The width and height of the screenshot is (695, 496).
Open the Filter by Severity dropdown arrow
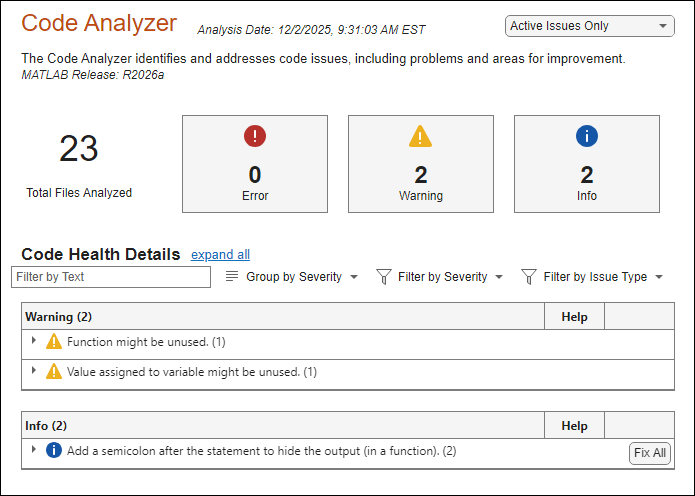click(x=499, y=277)
